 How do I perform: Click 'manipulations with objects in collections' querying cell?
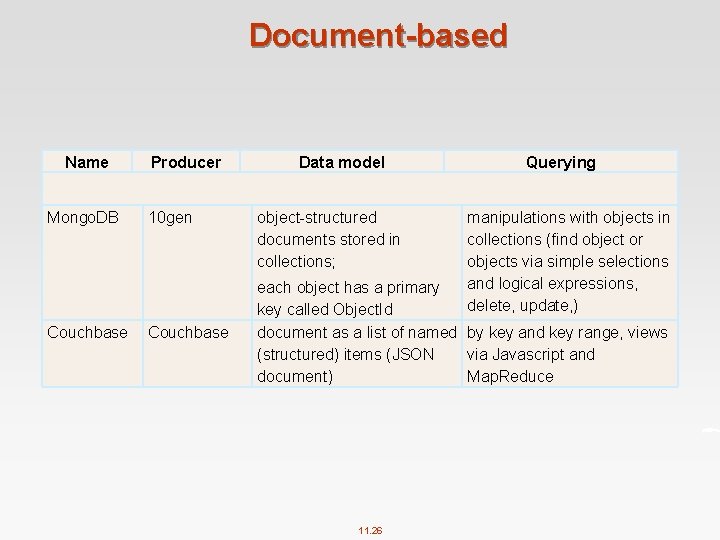coord(568,261)
